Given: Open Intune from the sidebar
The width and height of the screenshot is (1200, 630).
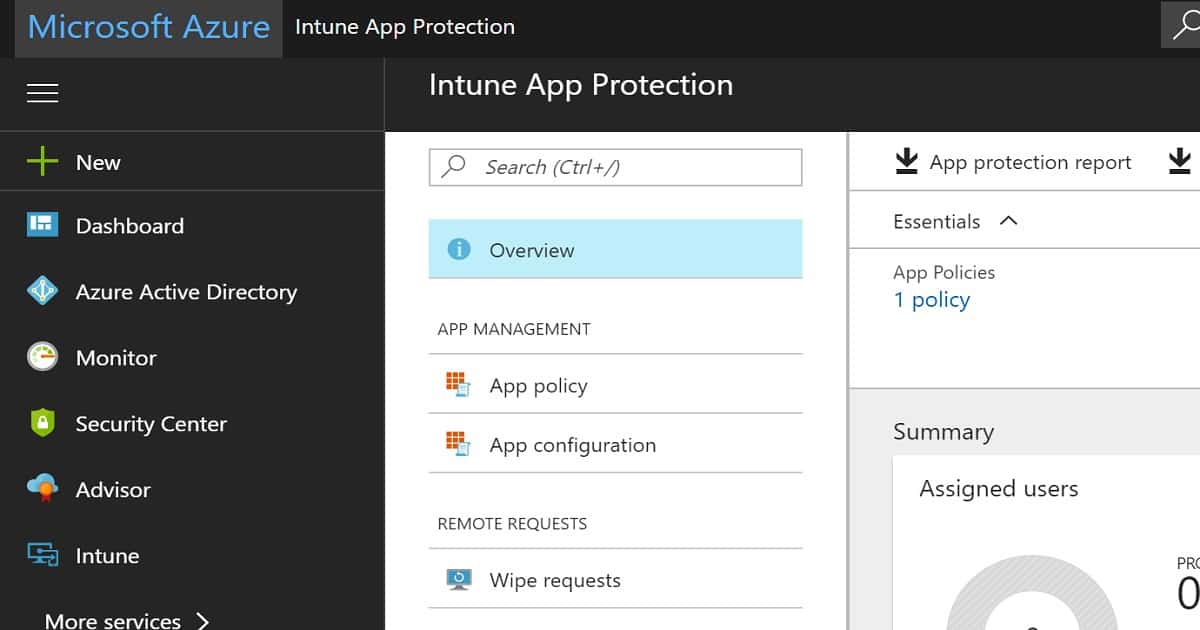Looking at the screenshot, I should point(192,555).
